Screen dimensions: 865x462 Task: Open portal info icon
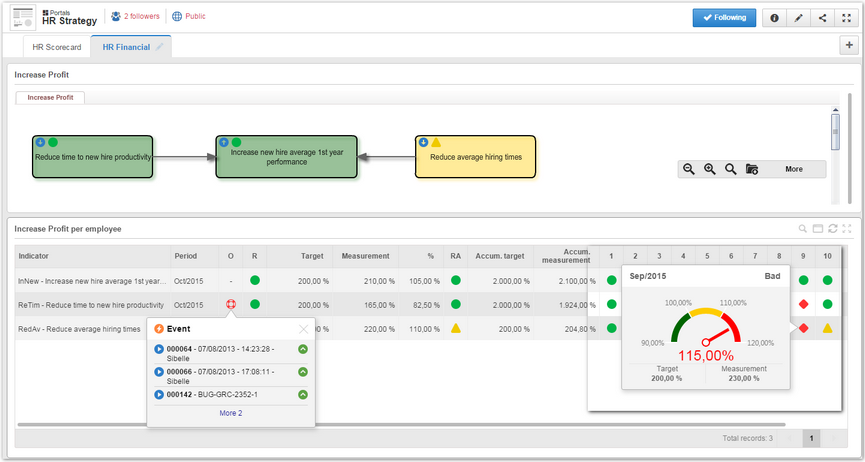pos(774,18)
